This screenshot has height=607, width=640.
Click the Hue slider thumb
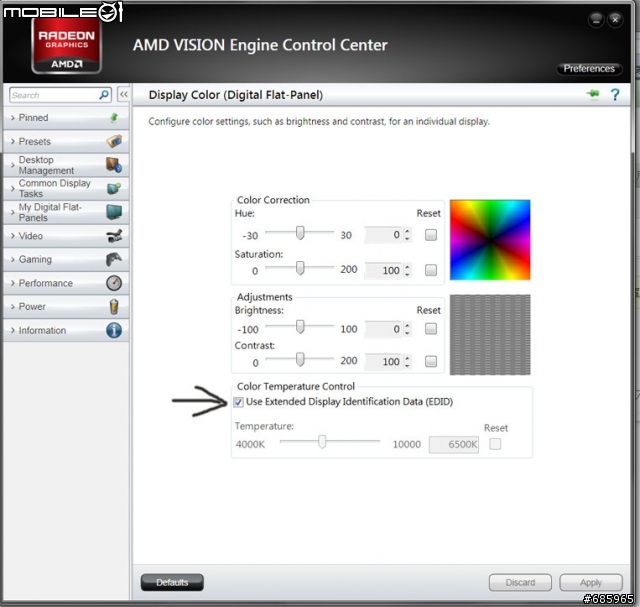(x=300, y=233)
